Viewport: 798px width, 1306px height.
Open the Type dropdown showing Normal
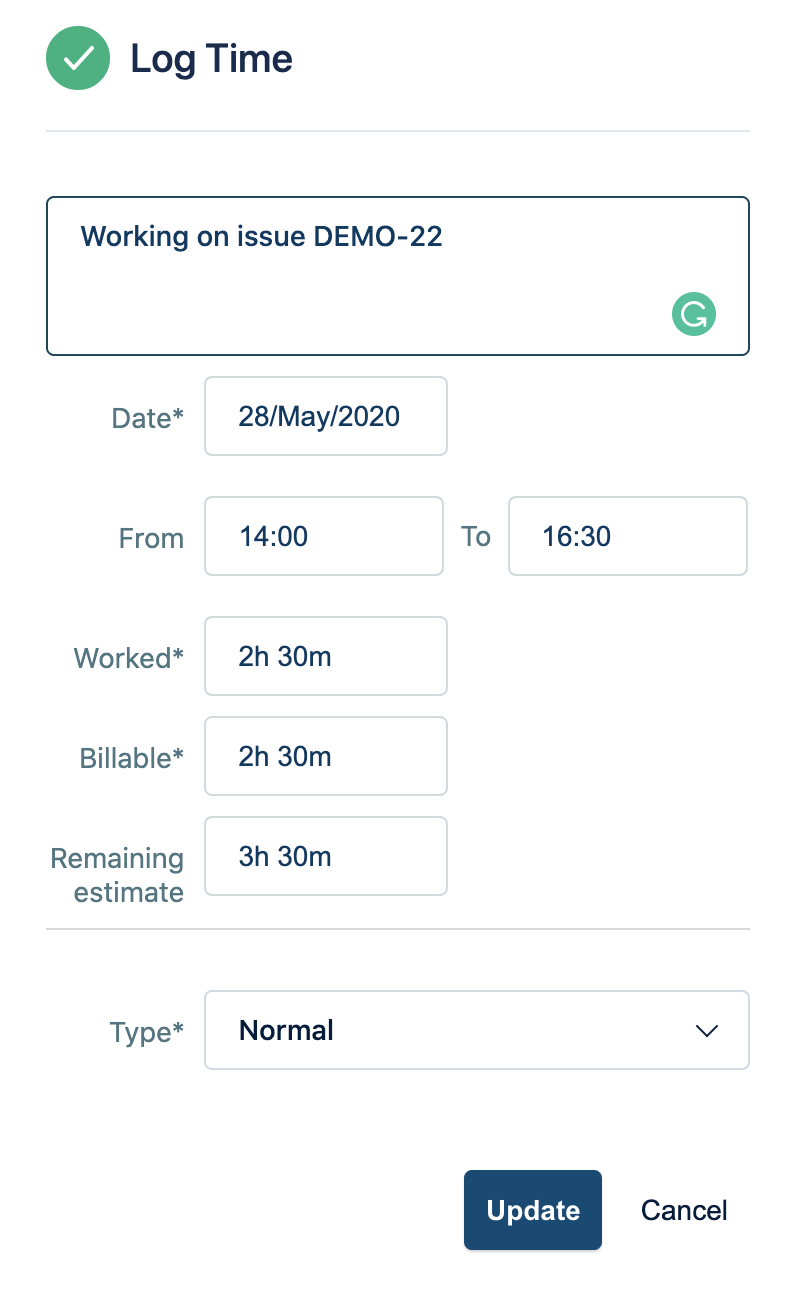pos(476,1030)
